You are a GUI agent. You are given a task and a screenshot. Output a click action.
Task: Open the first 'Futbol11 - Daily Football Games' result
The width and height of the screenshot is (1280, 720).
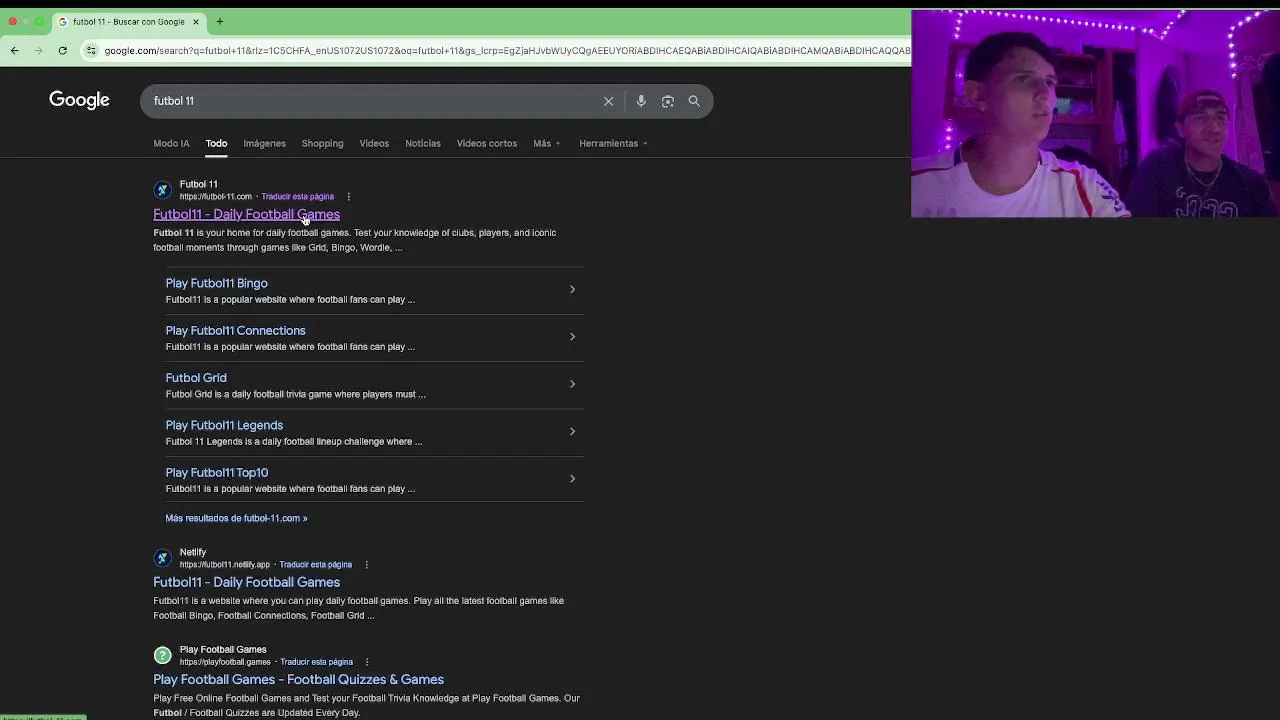click(246, 214)
